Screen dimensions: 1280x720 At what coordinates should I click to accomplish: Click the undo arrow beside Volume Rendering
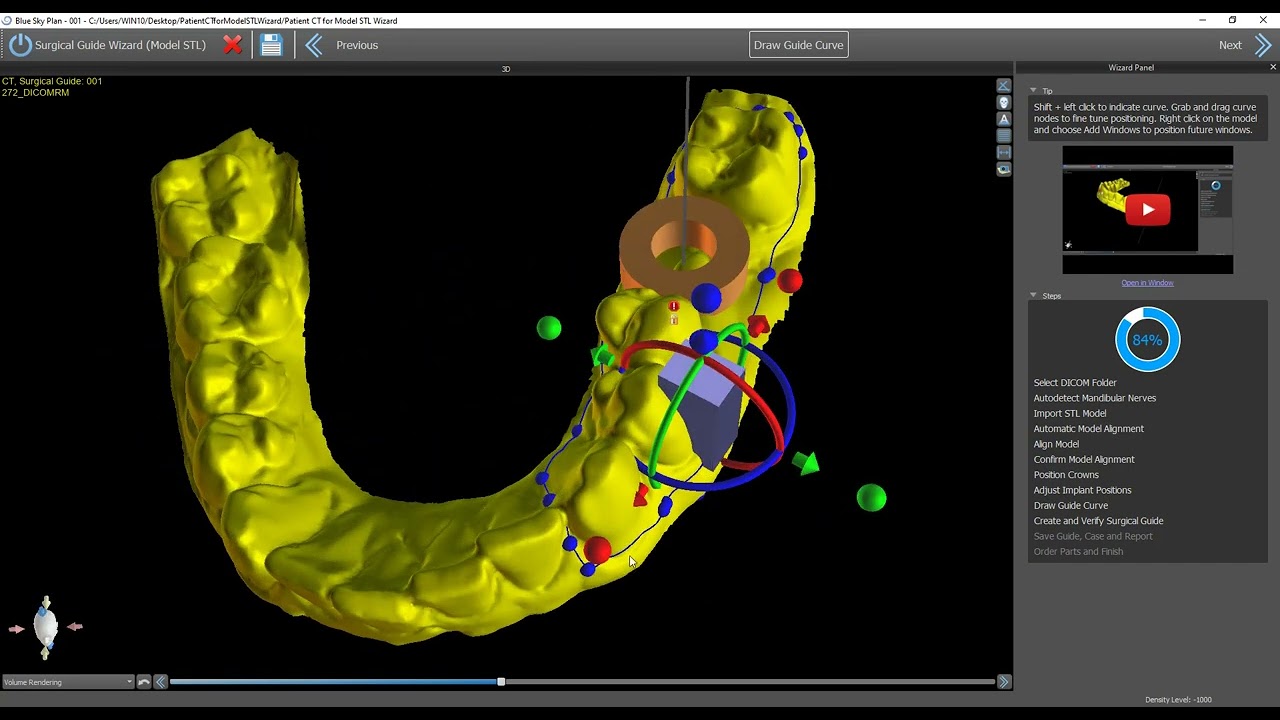pyautogui.click(x=144, y=682)
